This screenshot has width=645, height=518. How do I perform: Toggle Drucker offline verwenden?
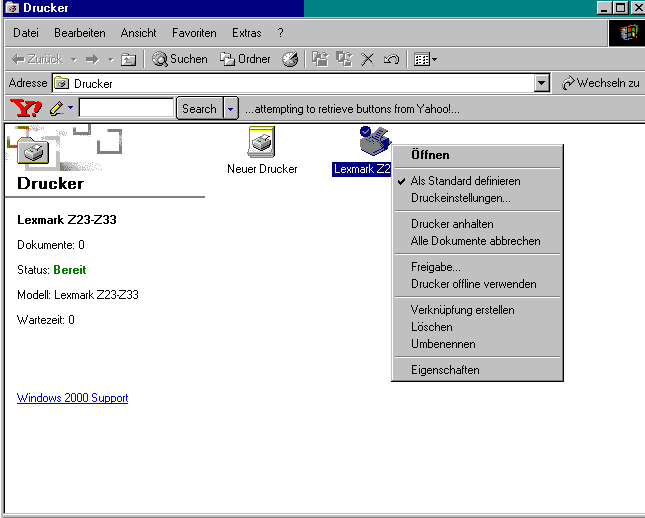click(477, 284)
